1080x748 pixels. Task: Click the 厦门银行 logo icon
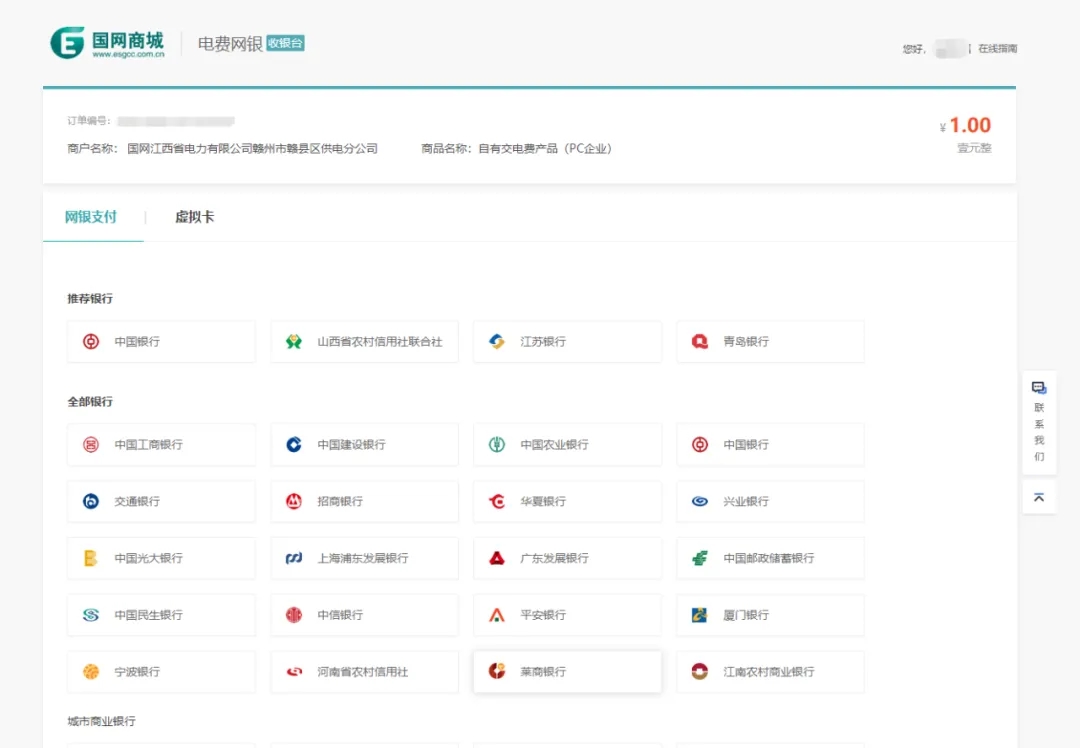700,615
